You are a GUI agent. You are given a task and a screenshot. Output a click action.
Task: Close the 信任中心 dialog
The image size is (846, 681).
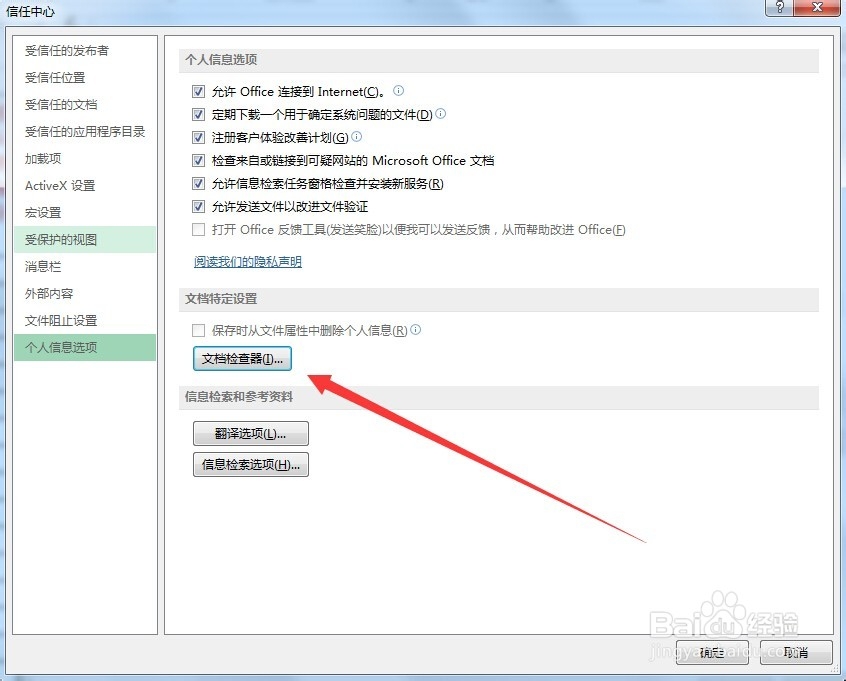pyautogui.click(x=818, y=7)
